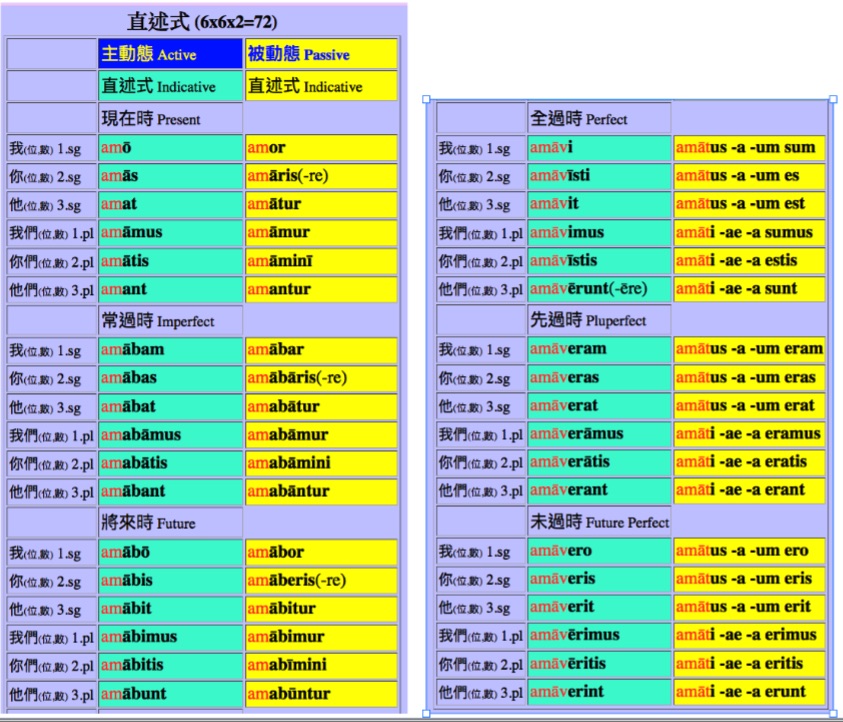Select the 全過時 Perfect heading cell

pos(599,118)
